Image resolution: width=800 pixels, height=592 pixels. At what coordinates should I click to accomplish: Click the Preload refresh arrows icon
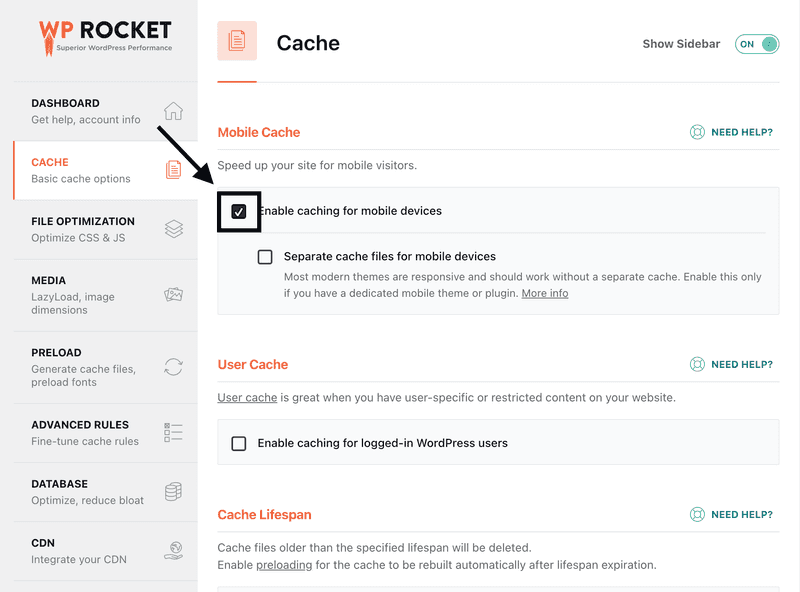point(173,367)
